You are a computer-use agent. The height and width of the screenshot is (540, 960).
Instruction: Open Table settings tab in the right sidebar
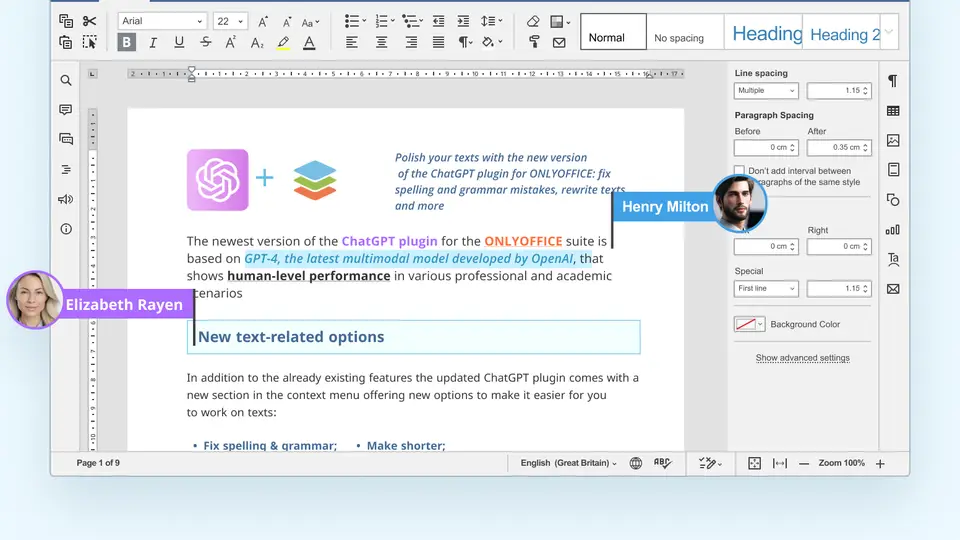[x=893, y=111]
